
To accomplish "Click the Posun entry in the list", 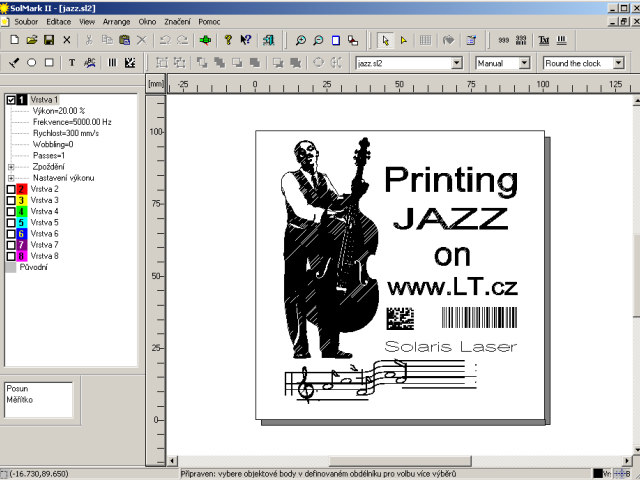I will (x=17, y=389).
